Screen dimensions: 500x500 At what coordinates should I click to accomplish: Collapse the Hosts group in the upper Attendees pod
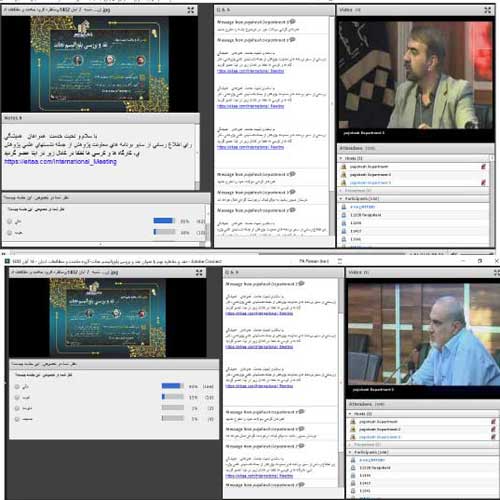pos(341,158)
